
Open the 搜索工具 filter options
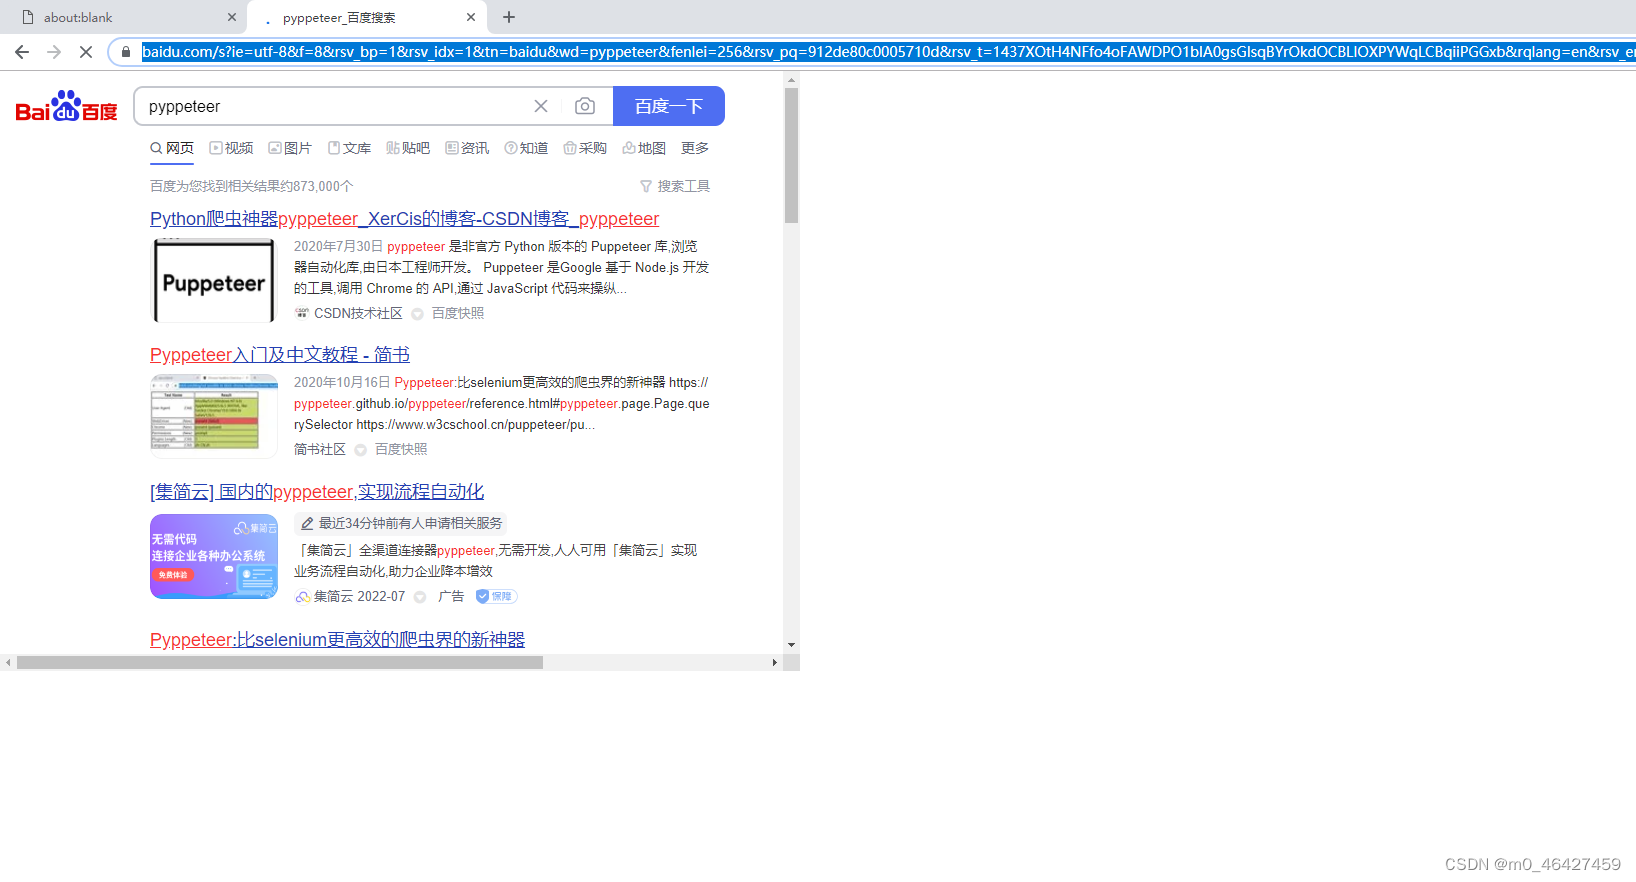click(x=675, y=186)
